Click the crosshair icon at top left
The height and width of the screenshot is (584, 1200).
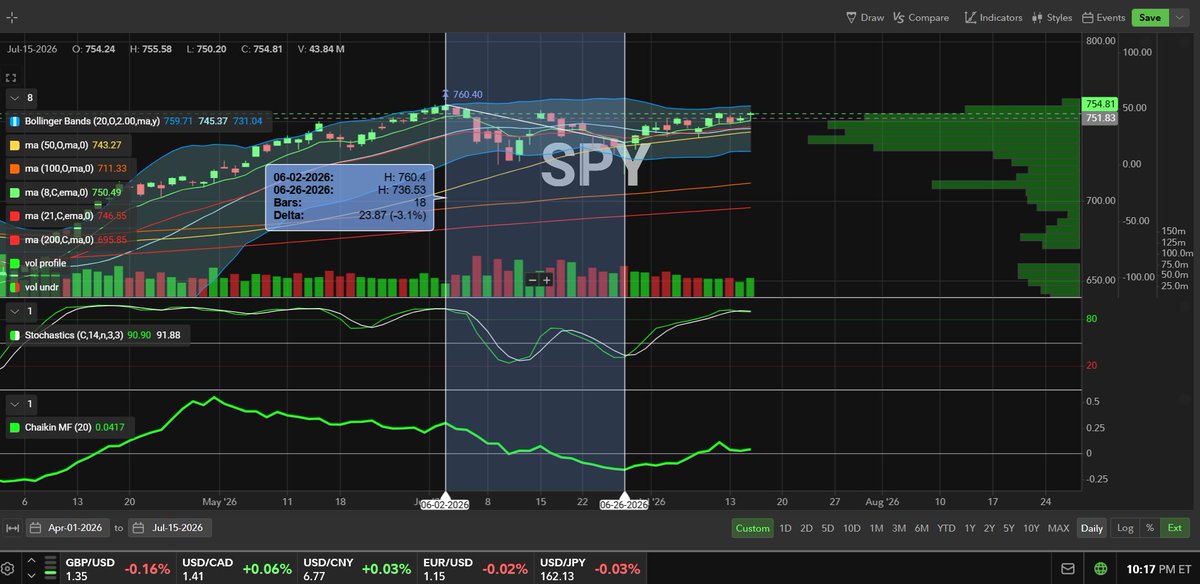pos(12,18)
